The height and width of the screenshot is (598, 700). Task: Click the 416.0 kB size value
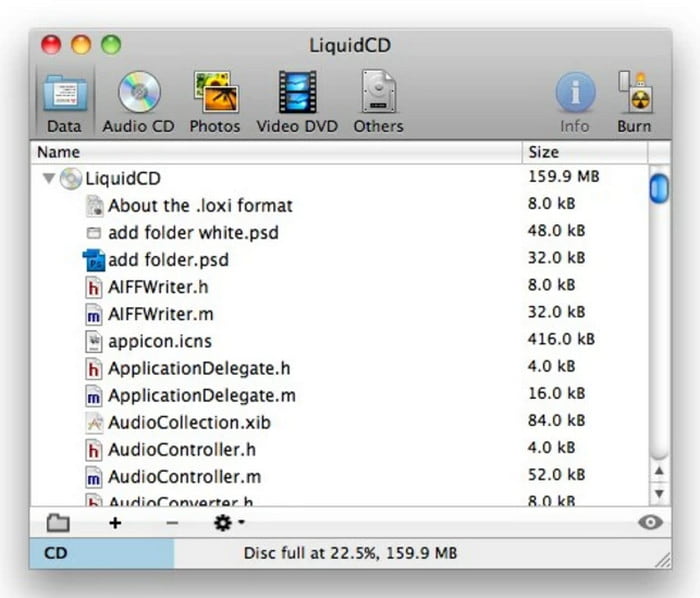(x=561, y=339)
